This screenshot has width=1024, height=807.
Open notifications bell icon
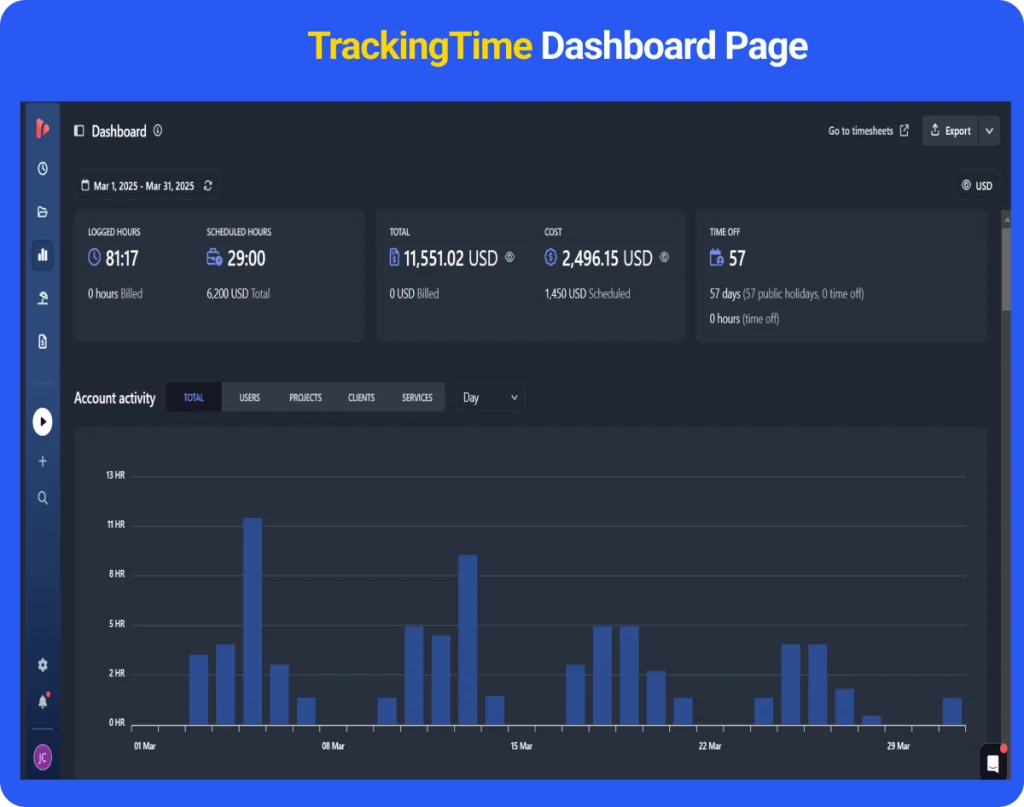42,701
